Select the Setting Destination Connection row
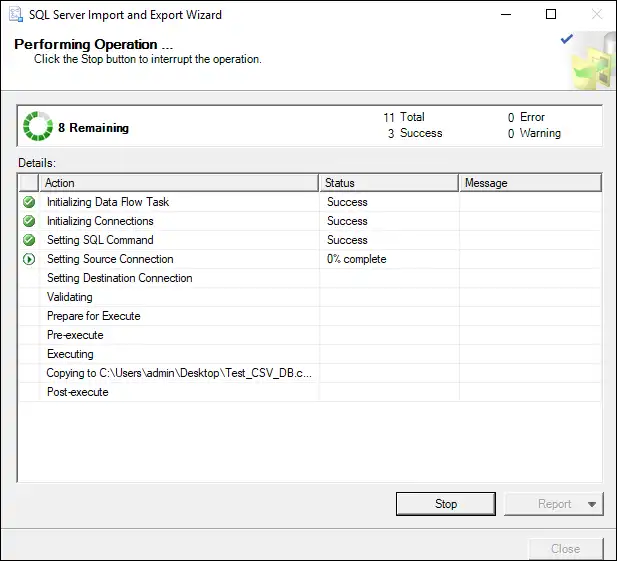This screenshot has height=561, width=617. [310, 278]
